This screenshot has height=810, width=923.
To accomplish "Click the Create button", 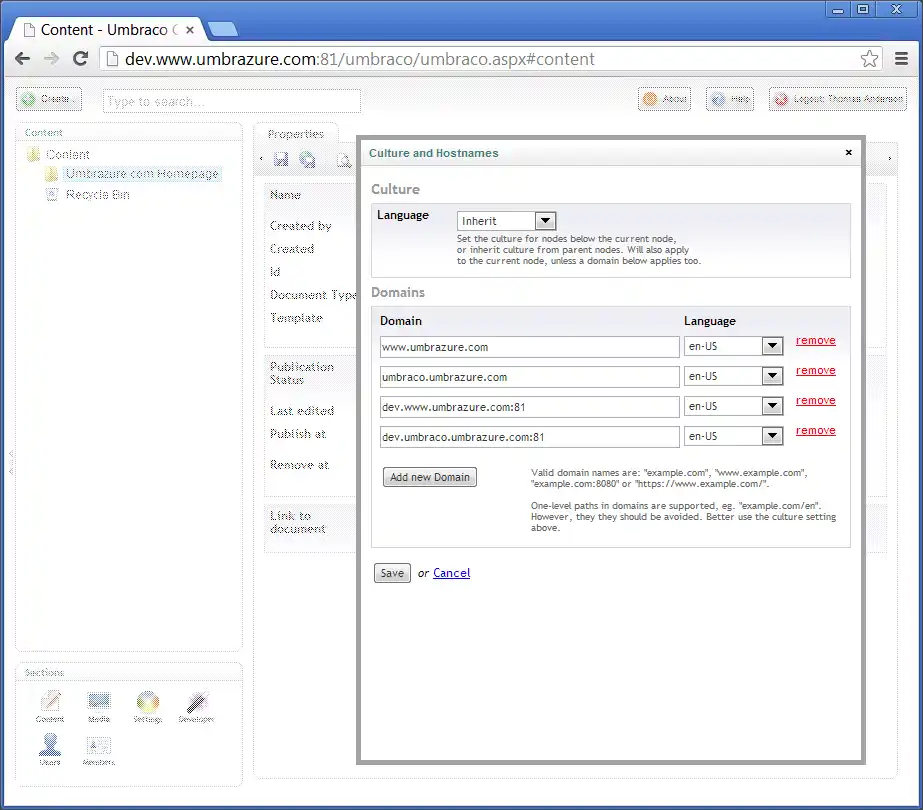I will [49, 99].
